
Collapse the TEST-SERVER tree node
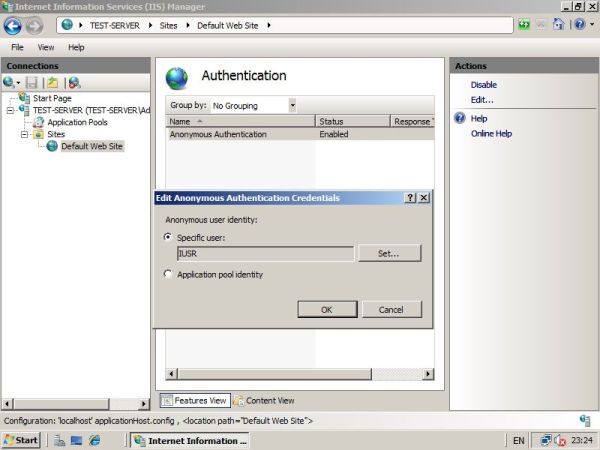(x=10, y=110)
